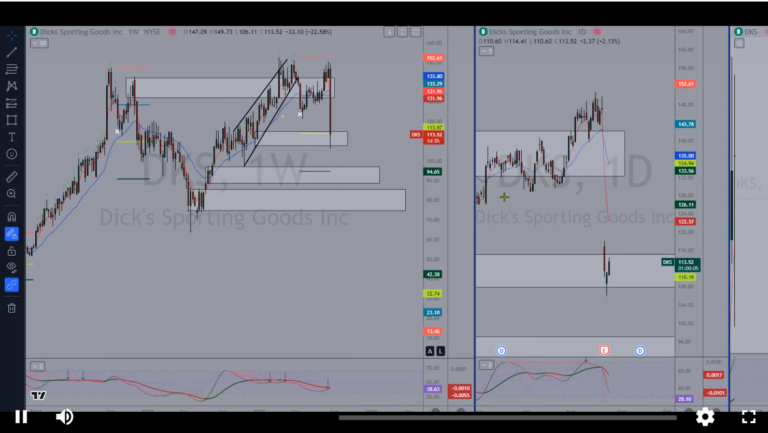Select the geometric shapes rectangle tool

pyautogui.click(x=12, y=120)
